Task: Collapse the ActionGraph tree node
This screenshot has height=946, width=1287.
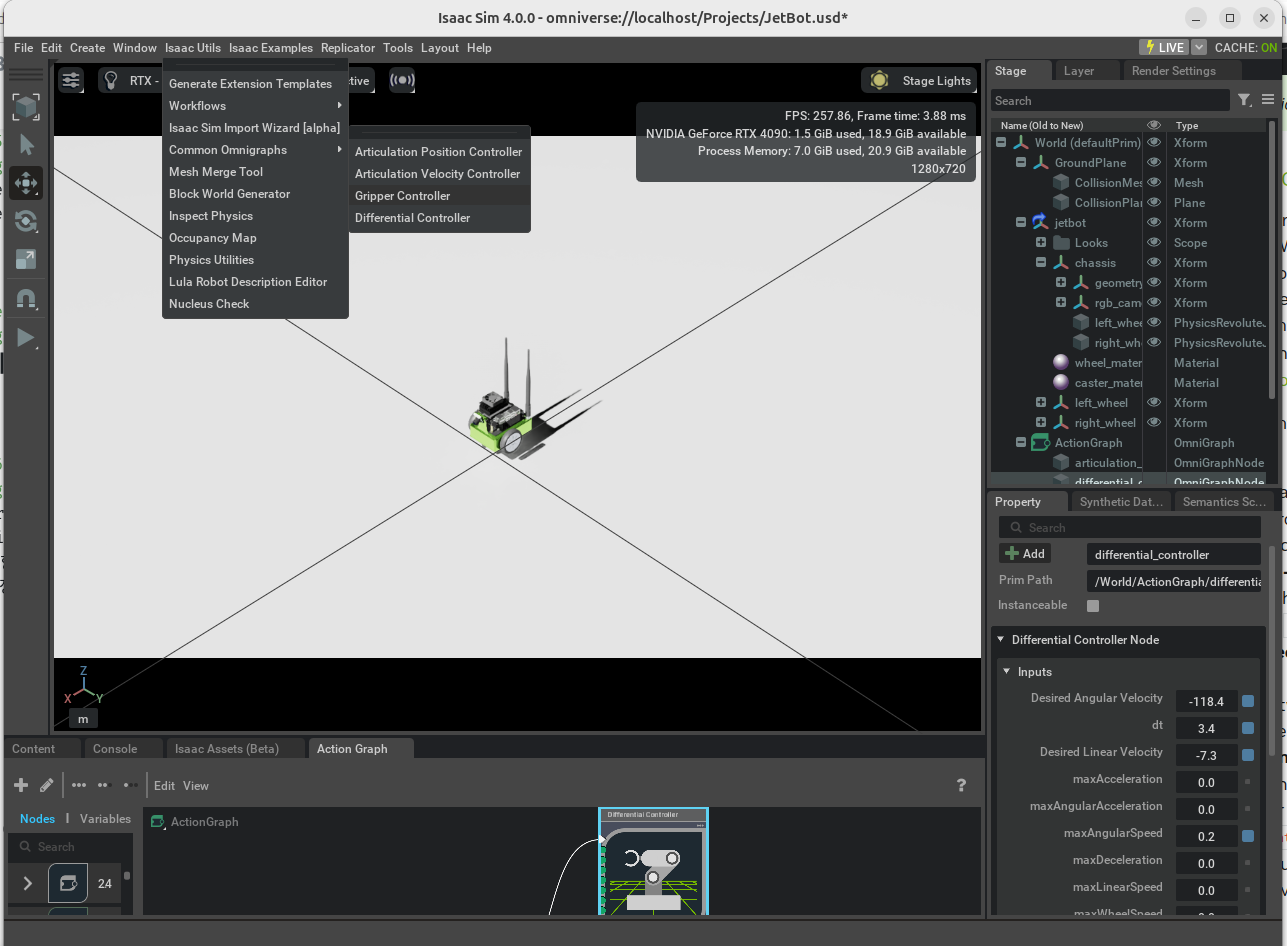Action: click(1021, 443)
